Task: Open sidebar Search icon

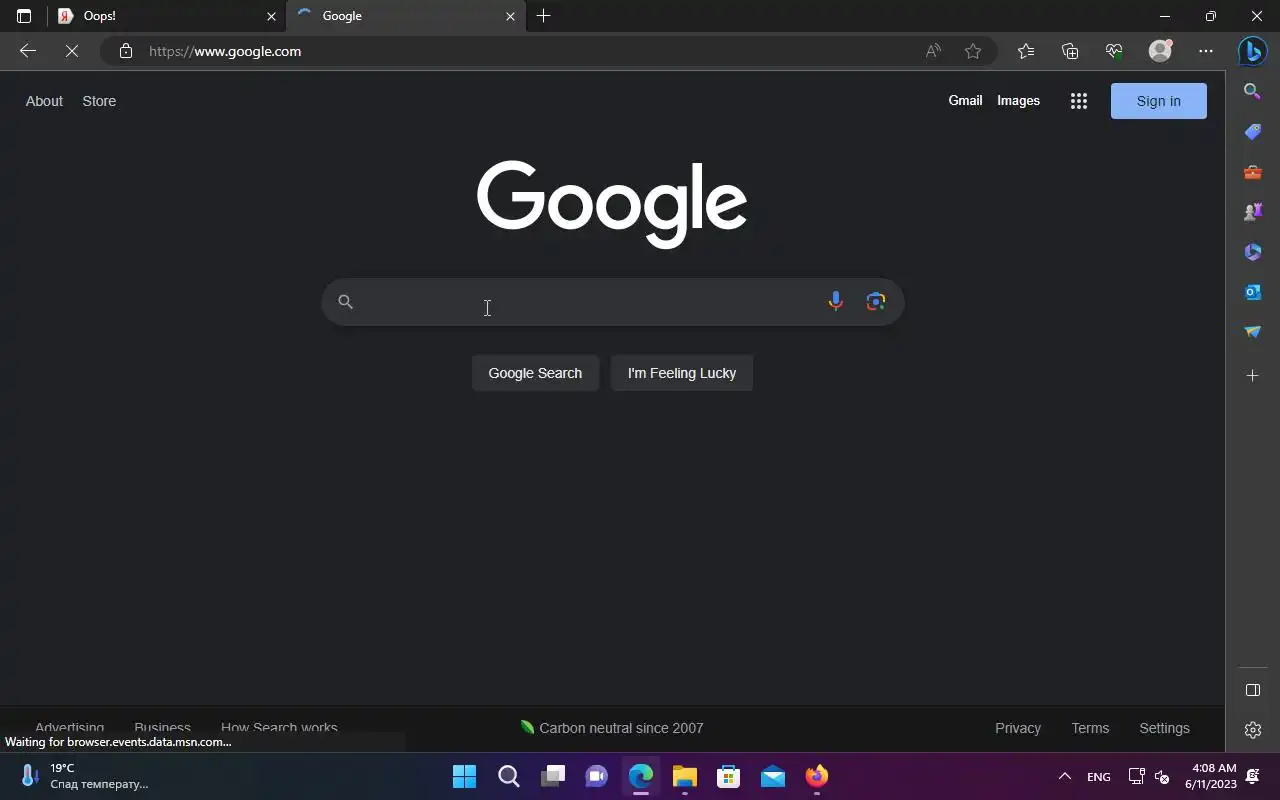Action: click(1253, 91)
